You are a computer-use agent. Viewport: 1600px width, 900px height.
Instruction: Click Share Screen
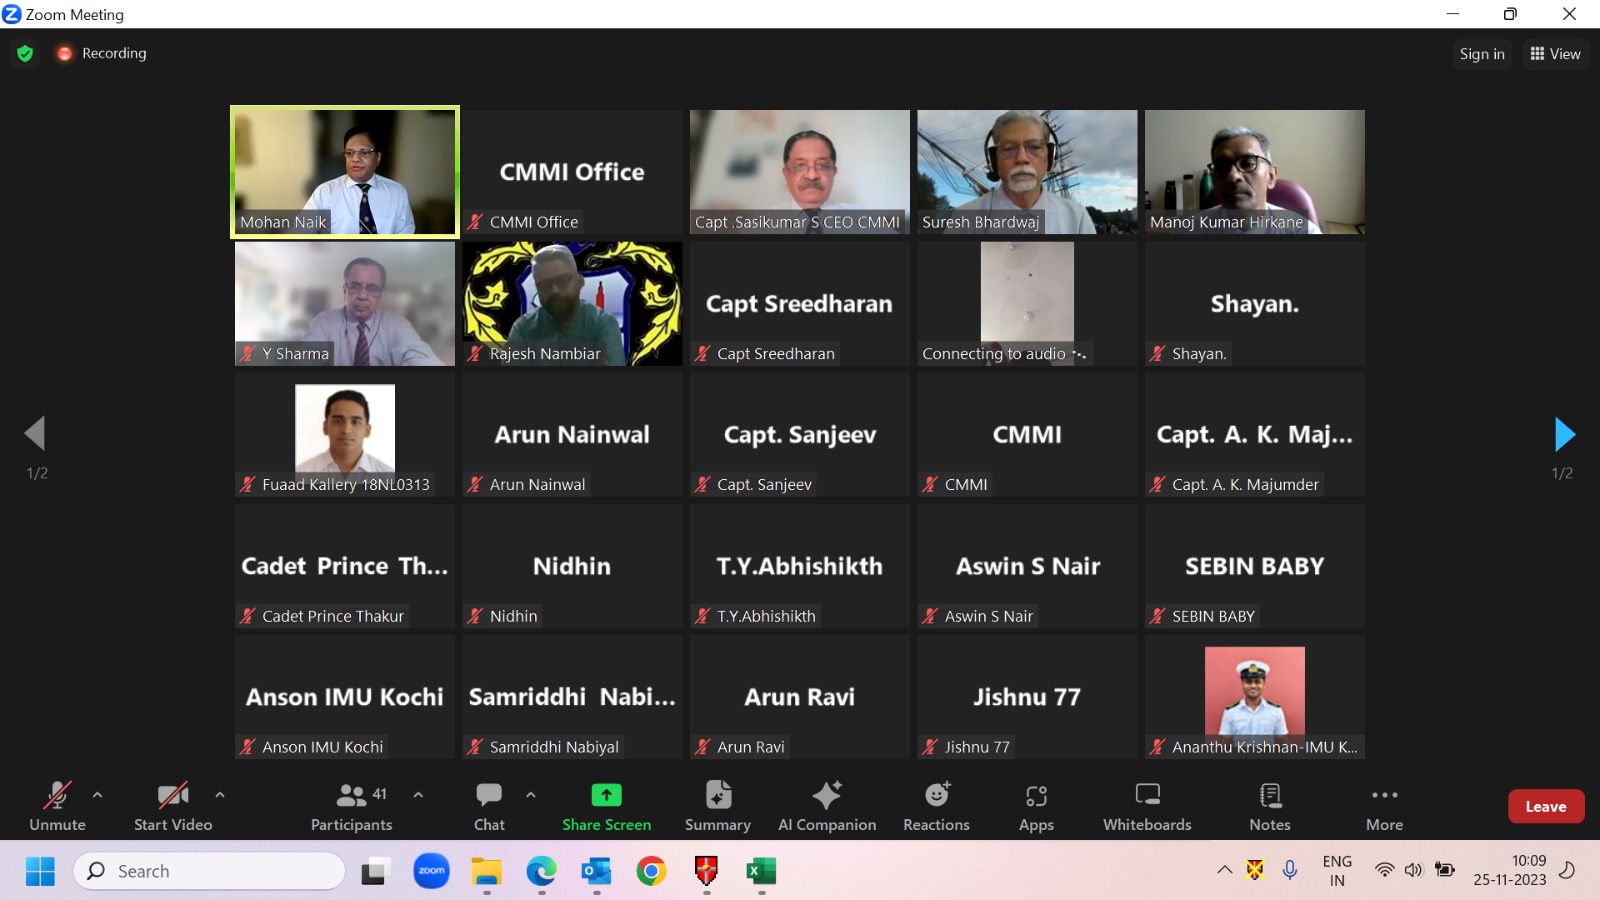click(x=606, y=806)
